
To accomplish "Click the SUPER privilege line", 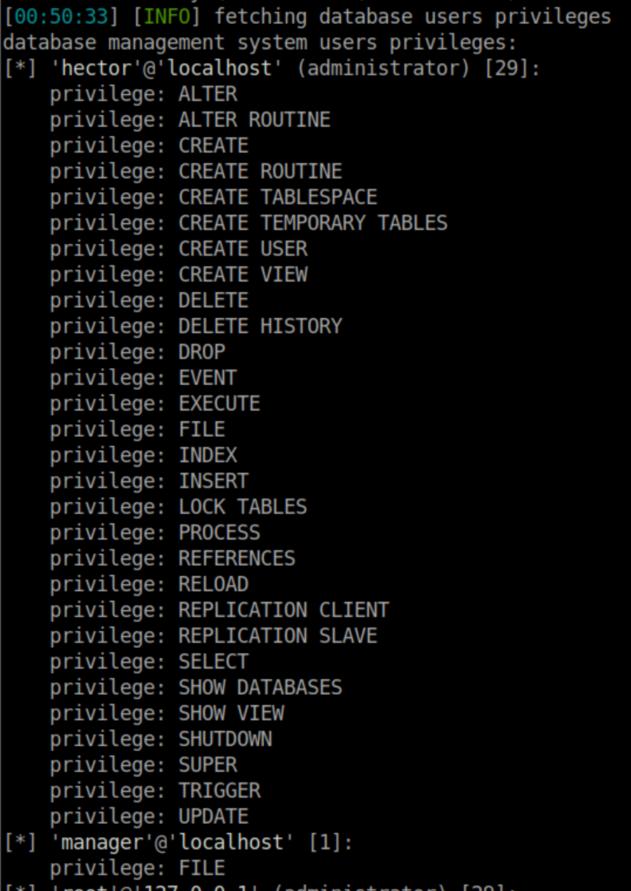I will (208, 765).
